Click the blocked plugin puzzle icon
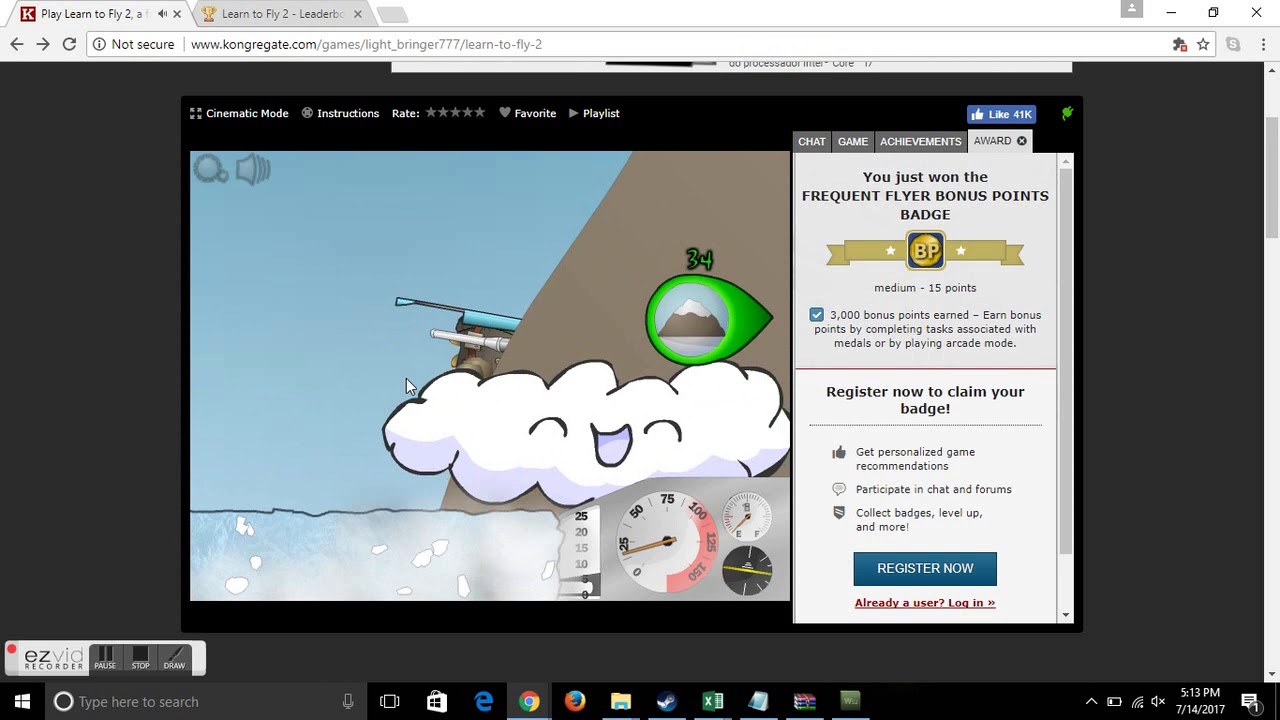Screen dimensions: 1280x720 1180,44
